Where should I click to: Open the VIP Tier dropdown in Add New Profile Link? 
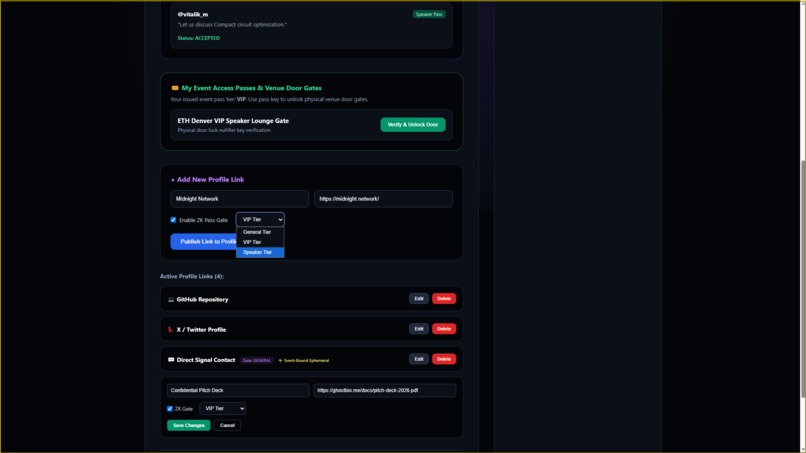click(x=260, y=220)
